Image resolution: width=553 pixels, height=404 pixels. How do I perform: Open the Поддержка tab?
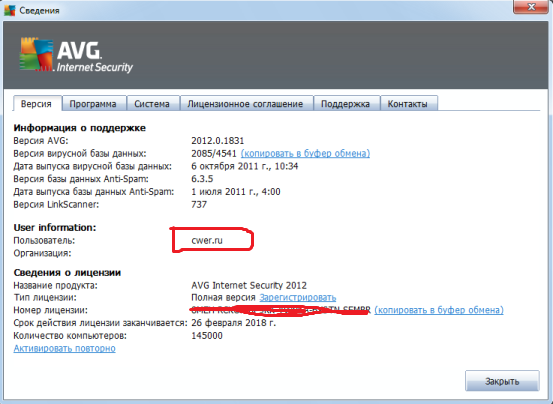(346, 104)
